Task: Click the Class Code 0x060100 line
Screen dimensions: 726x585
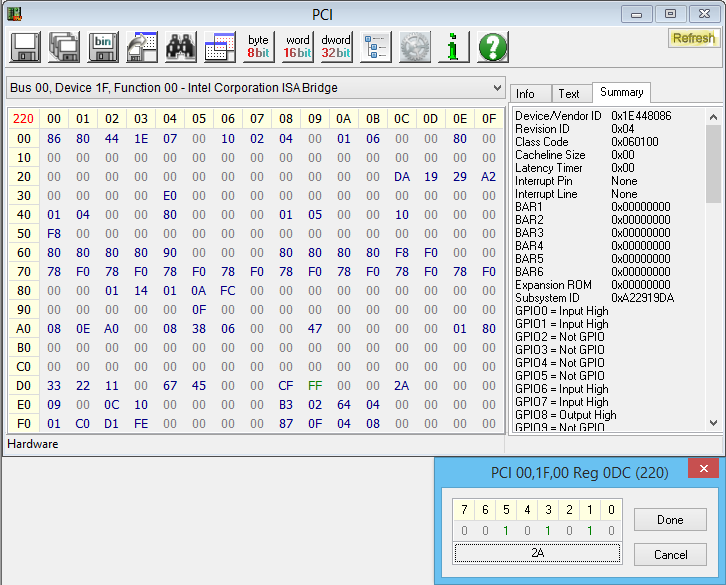Action: pyautogui.click(x=587, y=142)
